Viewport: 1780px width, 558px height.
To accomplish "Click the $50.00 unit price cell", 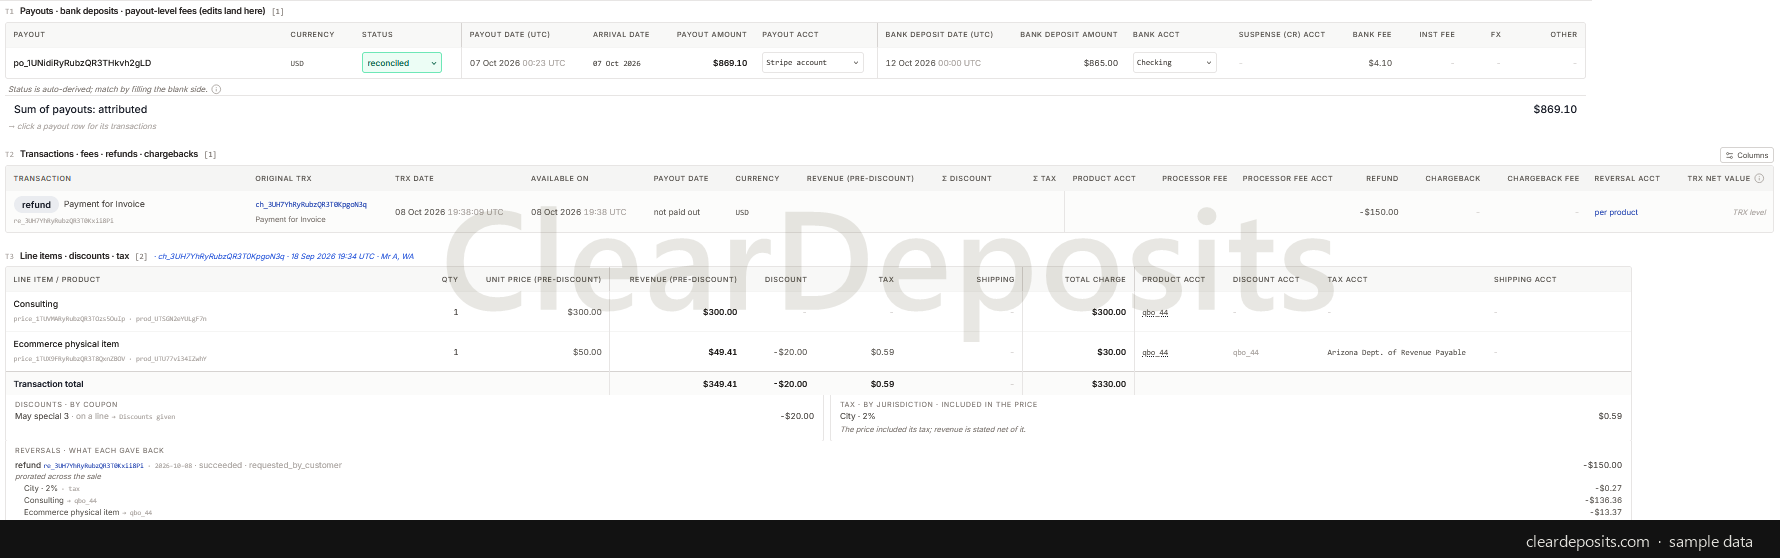I will [587, 352].
